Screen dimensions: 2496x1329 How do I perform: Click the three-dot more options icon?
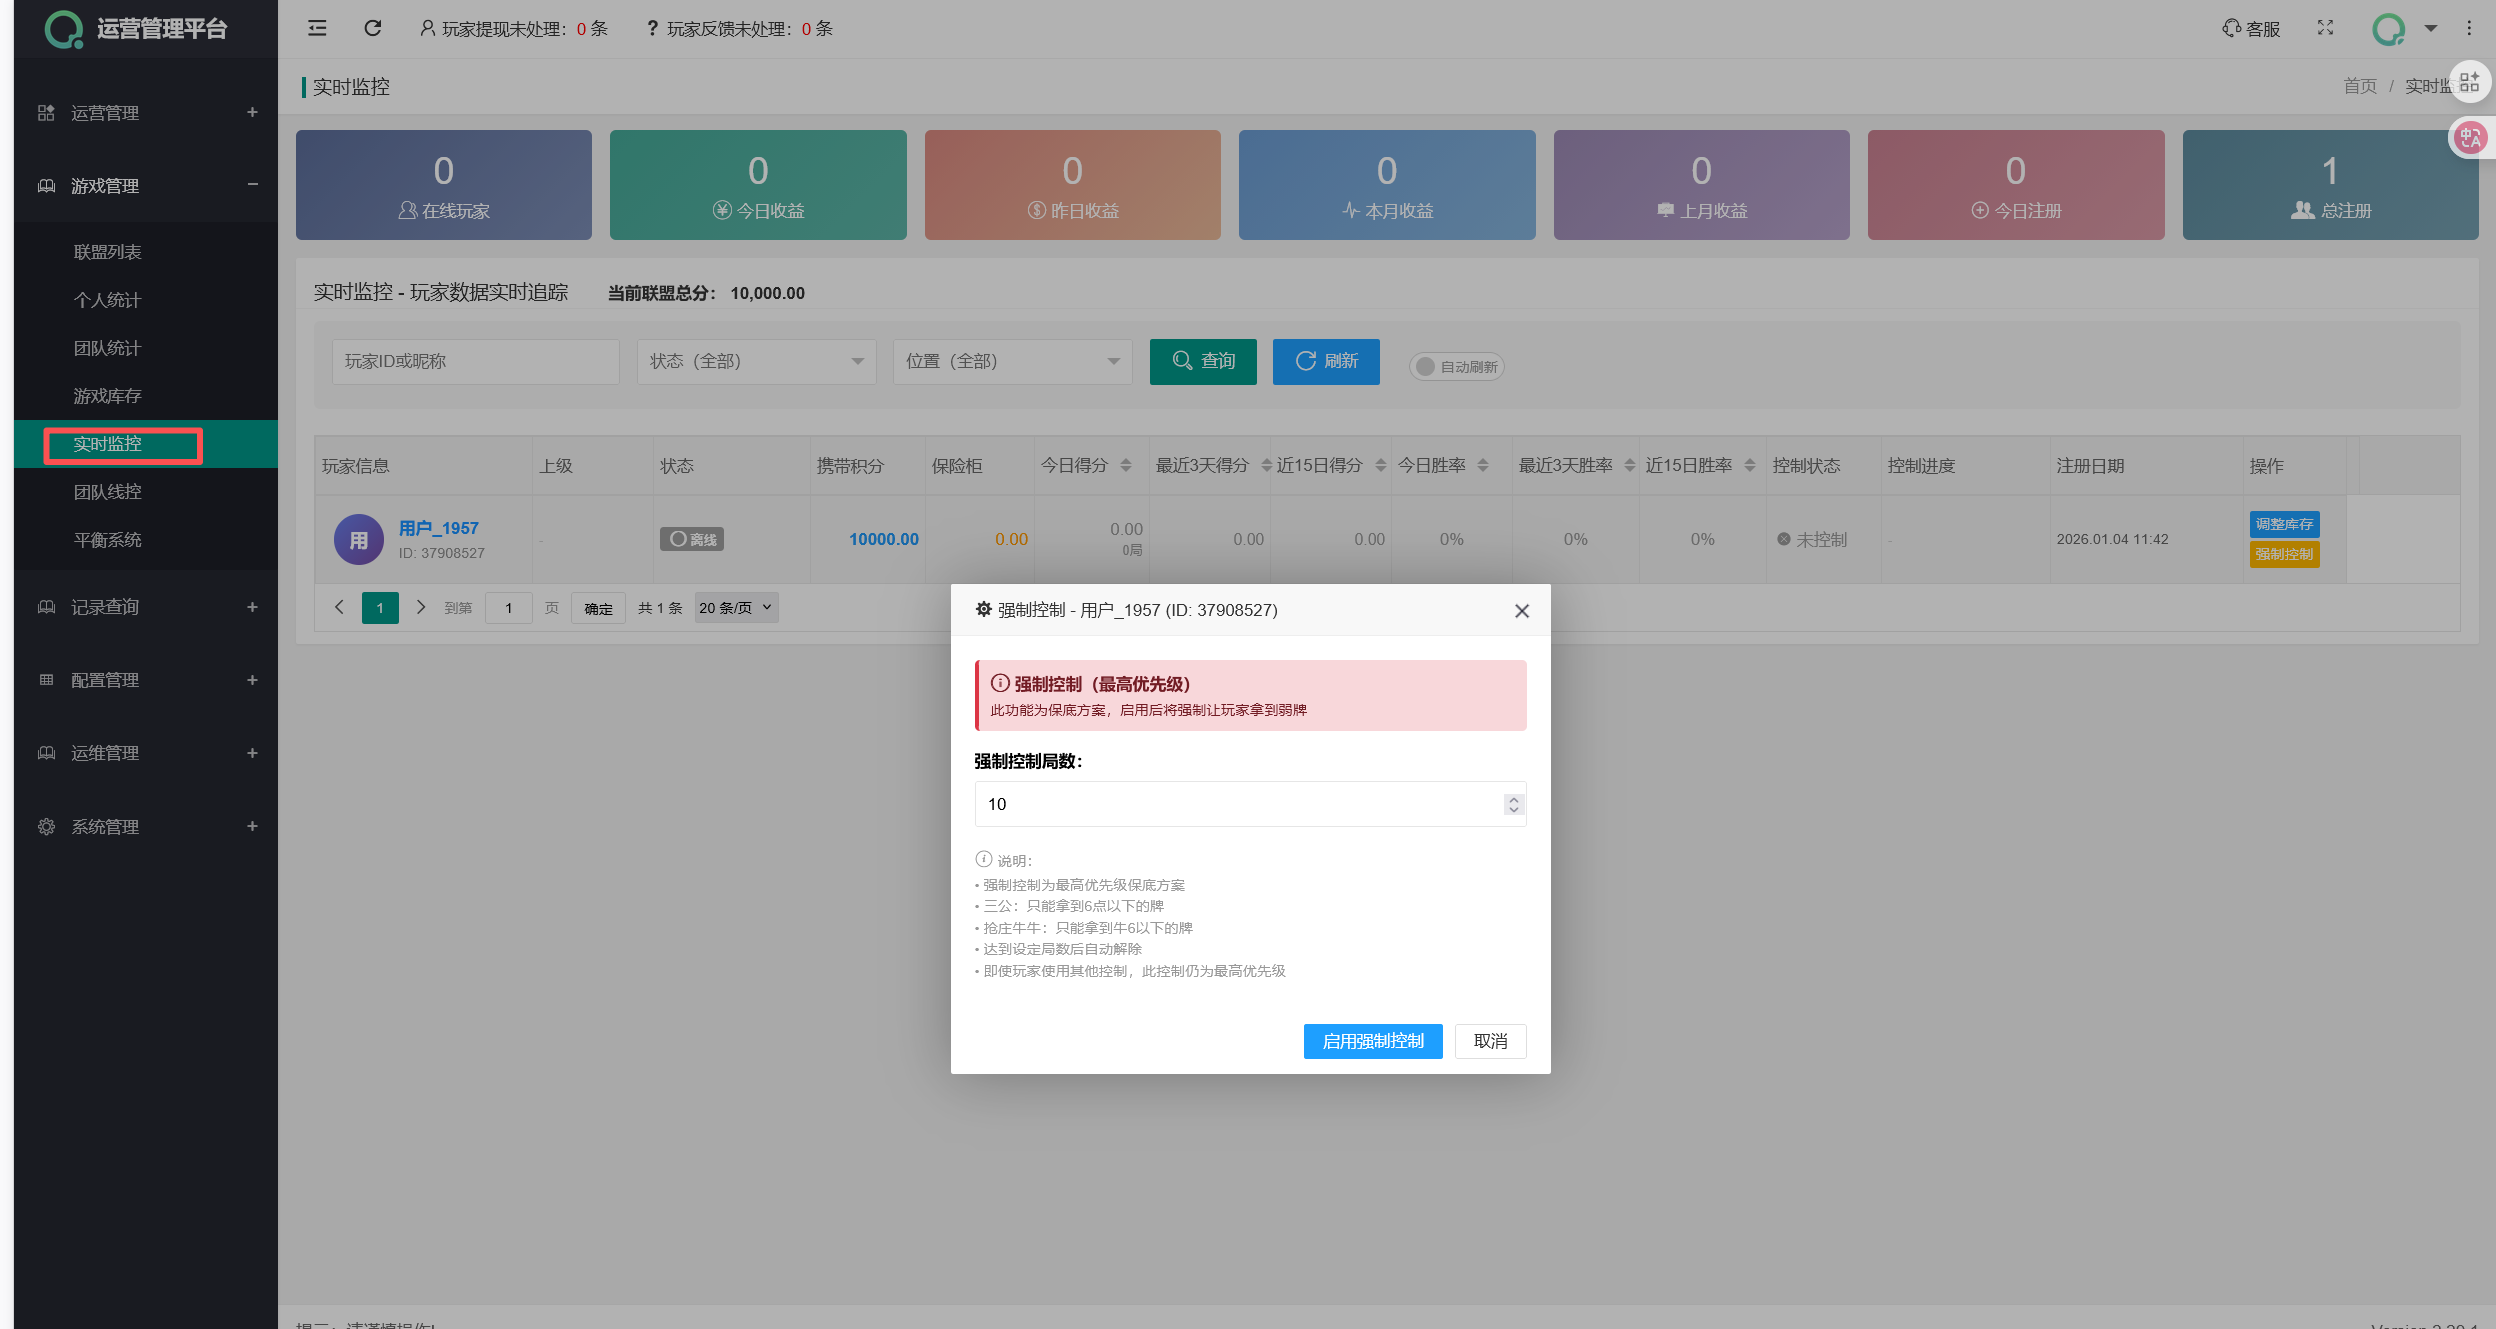[2469, 28]
